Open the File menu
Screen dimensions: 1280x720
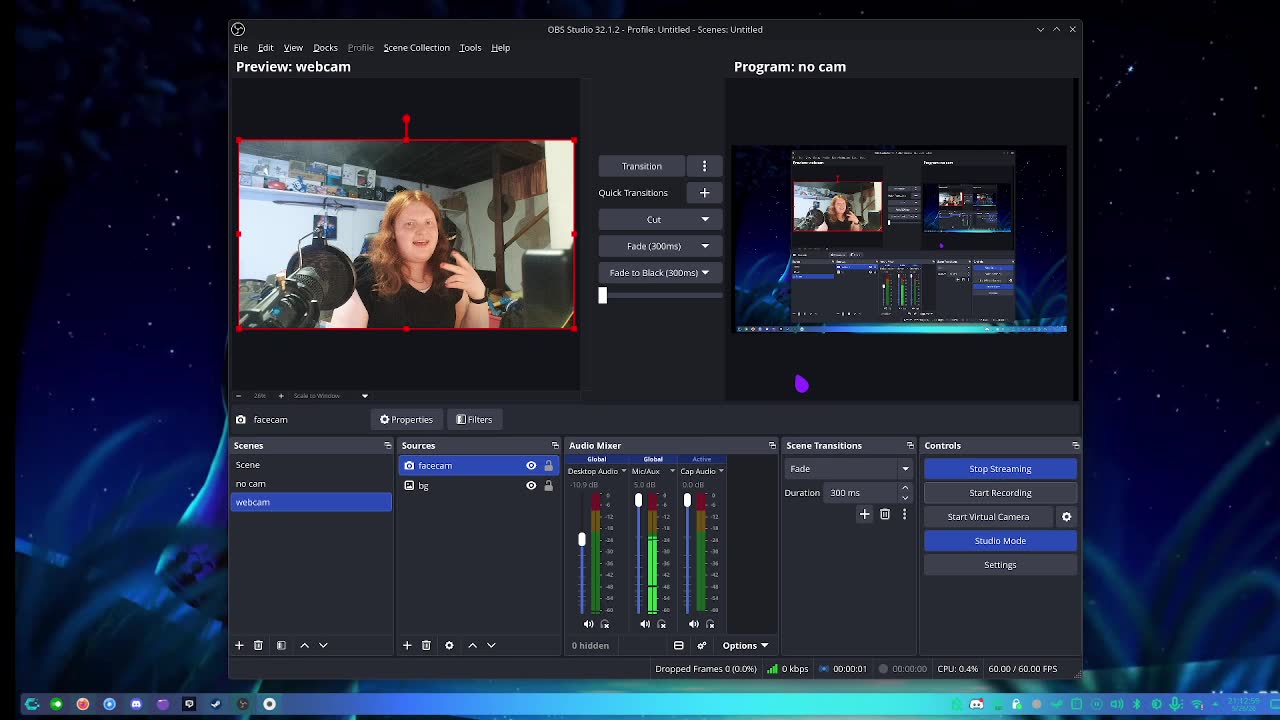241,48
